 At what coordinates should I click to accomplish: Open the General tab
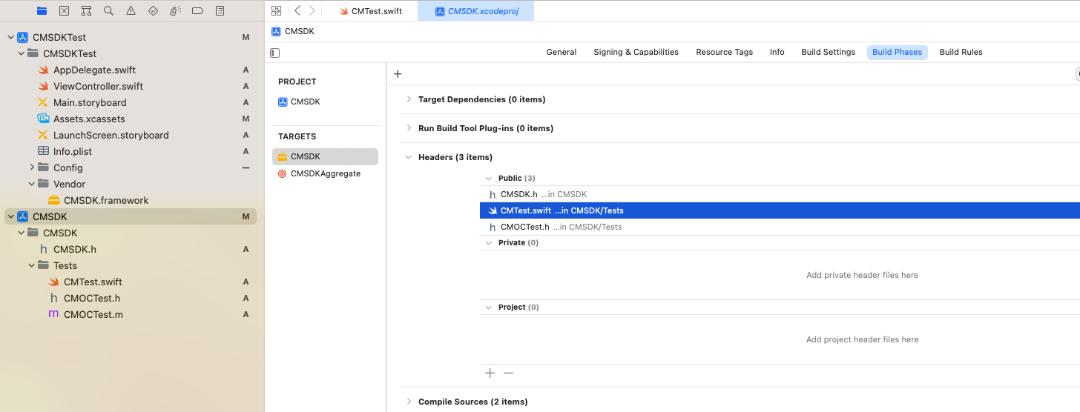click(561, 52)
